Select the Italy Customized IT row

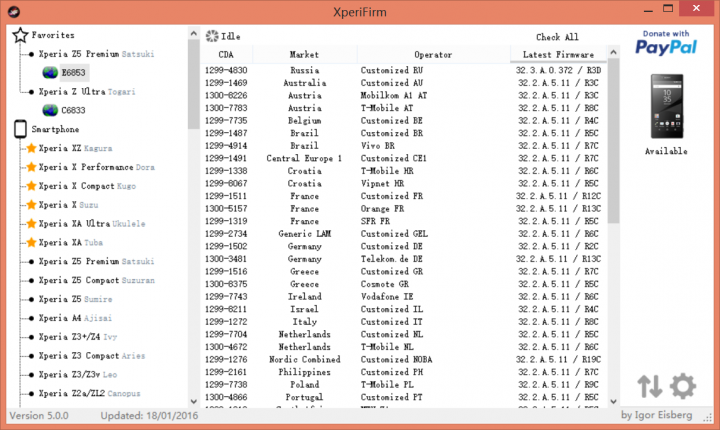click(x=404, y=322)
